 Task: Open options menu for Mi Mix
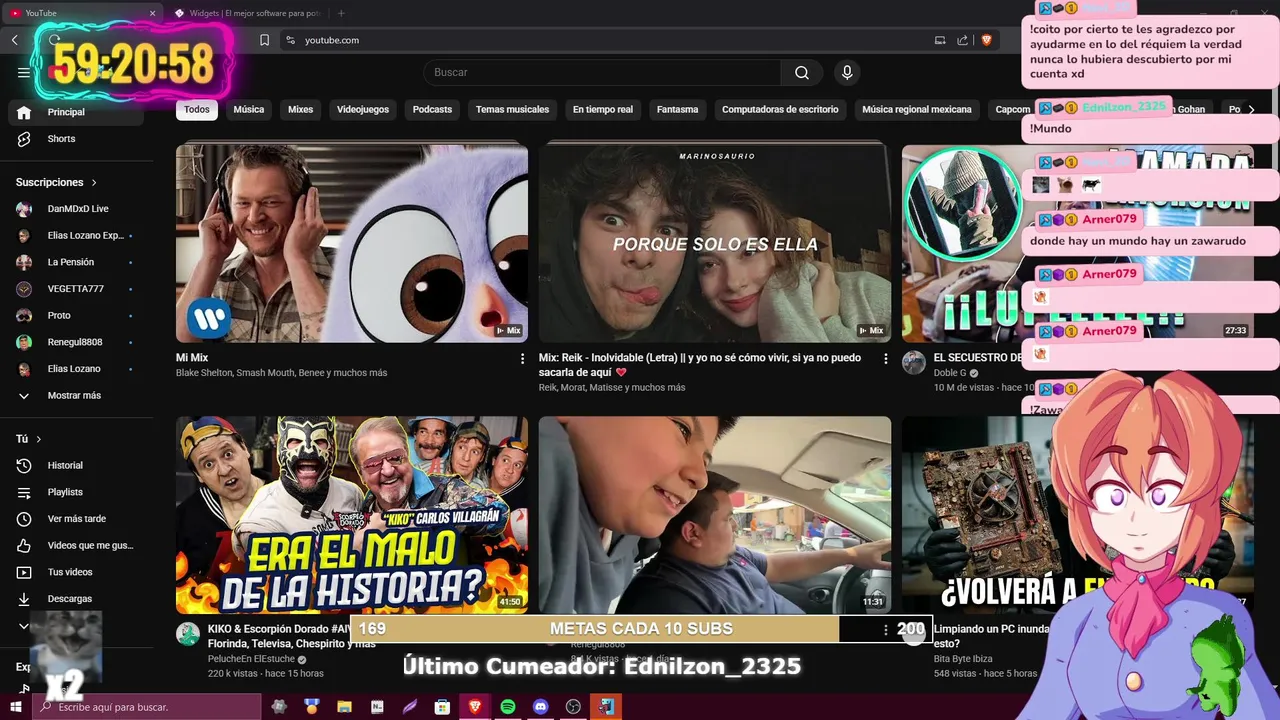coord(522,358)
